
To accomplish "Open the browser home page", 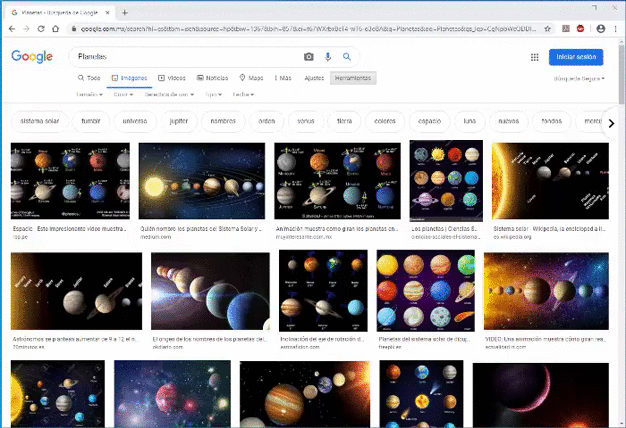I will (x=55, y=29).
